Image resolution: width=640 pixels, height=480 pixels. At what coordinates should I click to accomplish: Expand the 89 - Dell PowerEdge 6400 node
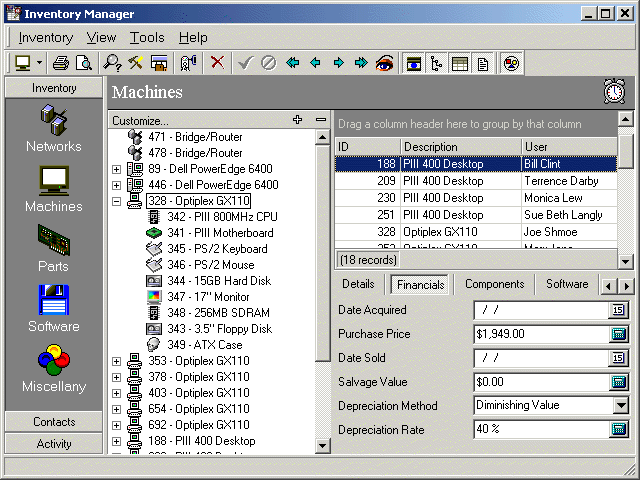(116, 169)
